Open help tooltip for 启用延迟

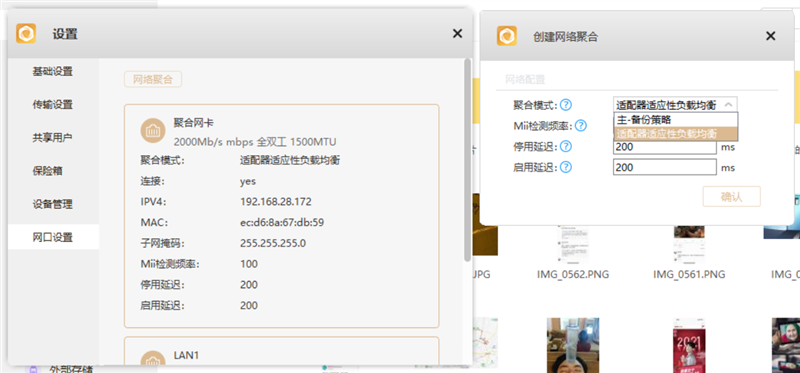(566, 167)
